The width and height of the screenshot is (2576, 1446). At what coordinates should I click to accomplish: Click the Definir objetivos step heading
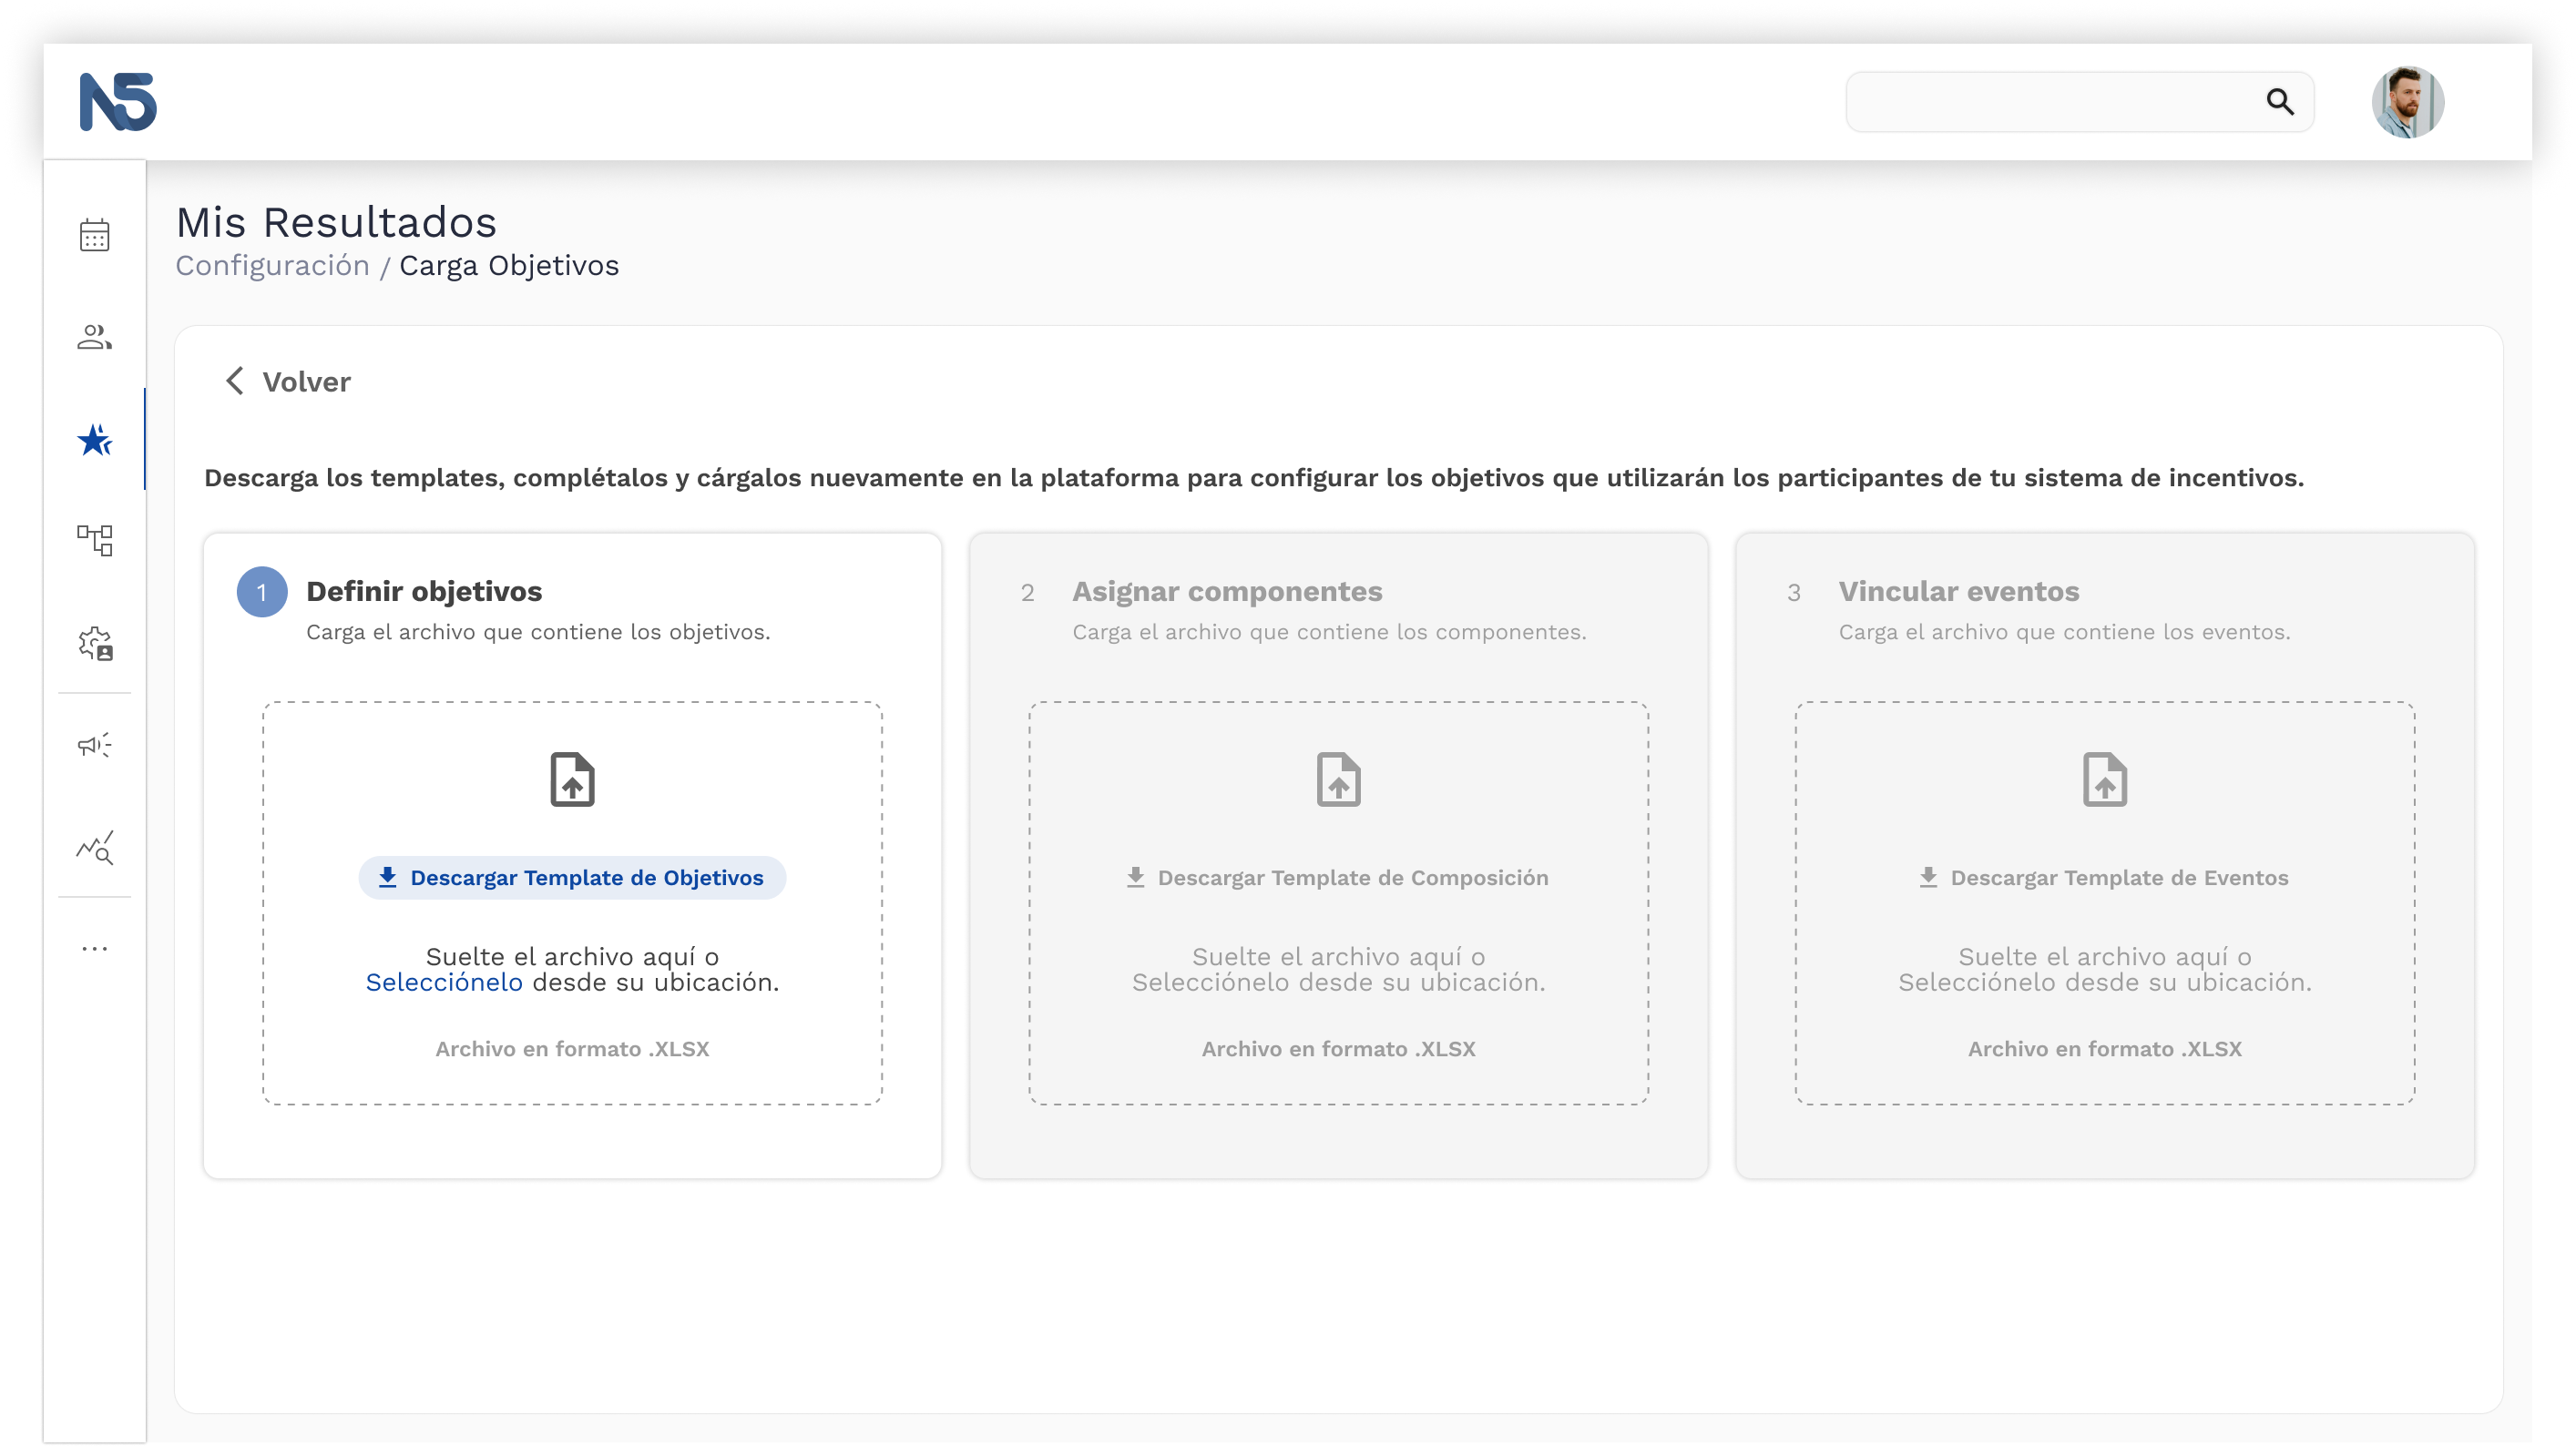click(424, 591)
